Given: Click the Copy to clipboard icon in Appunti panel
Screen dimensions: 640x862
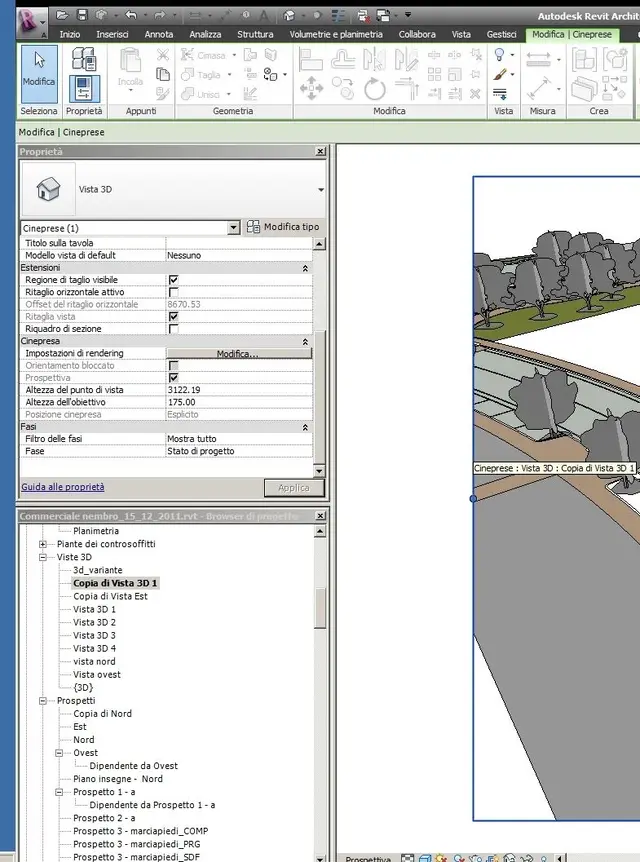Looking at the screenshot, I should click(163, 74).
